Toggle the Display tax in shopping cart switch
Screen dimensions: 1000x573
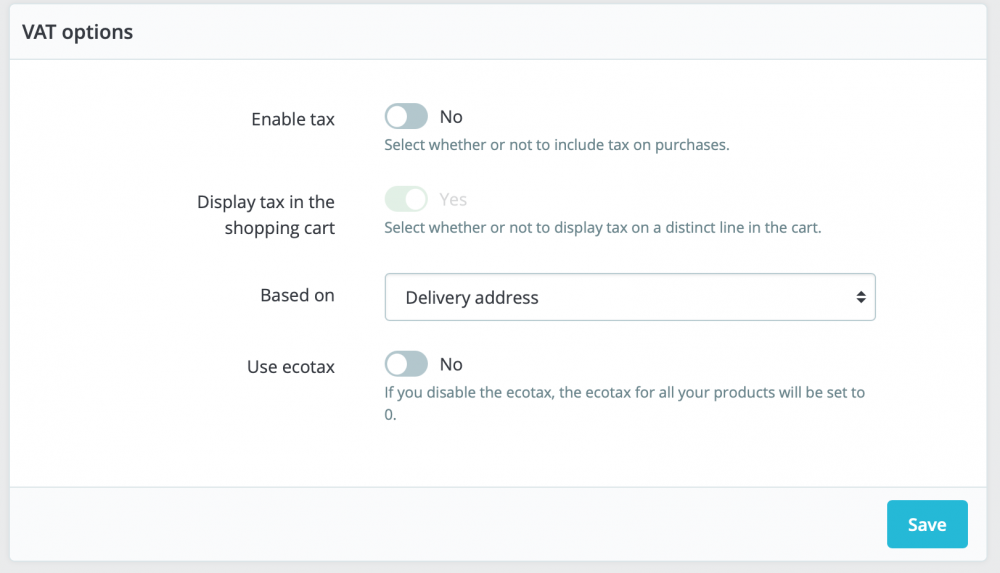[406, 200]
